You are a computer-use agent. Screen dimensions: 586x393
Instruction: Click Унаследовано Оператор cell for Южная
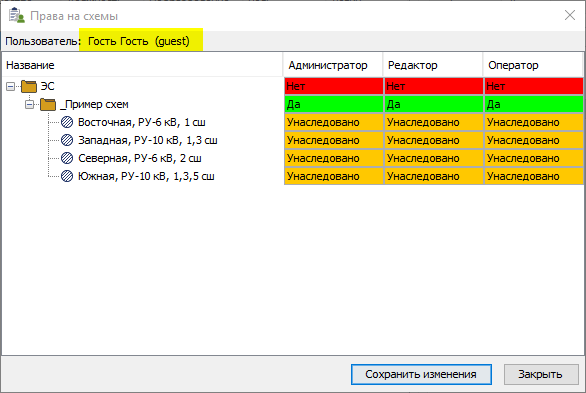pyautogui.click(x=534, y=176)
